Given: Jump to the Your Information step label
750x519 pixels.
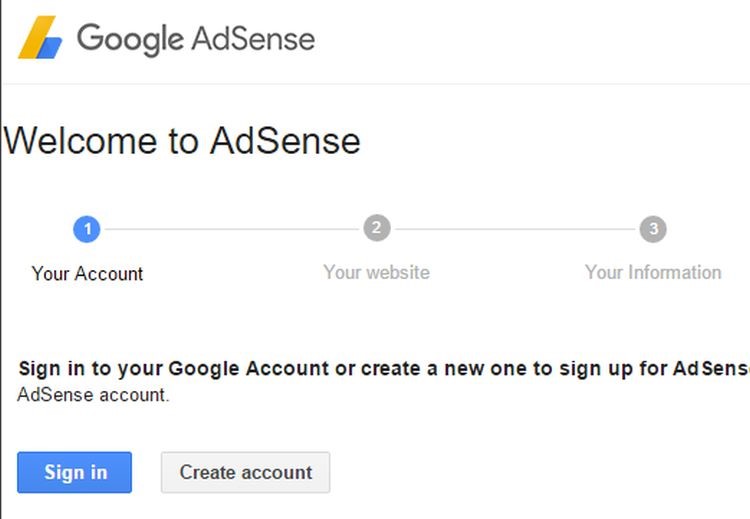Looking at the screenshot, I should coord(653,272).
